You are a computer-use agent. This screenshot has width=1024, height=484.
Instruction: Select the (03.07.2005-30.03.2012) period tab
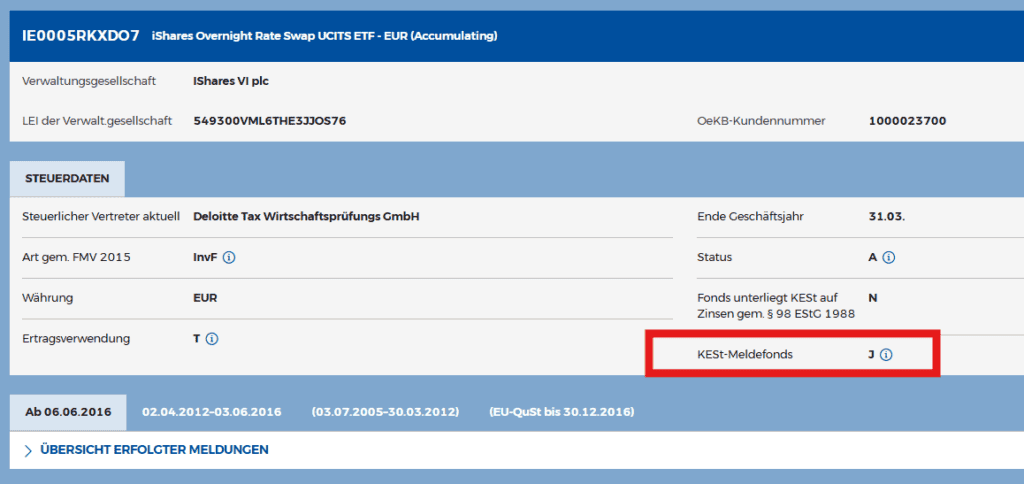[385, 412]
